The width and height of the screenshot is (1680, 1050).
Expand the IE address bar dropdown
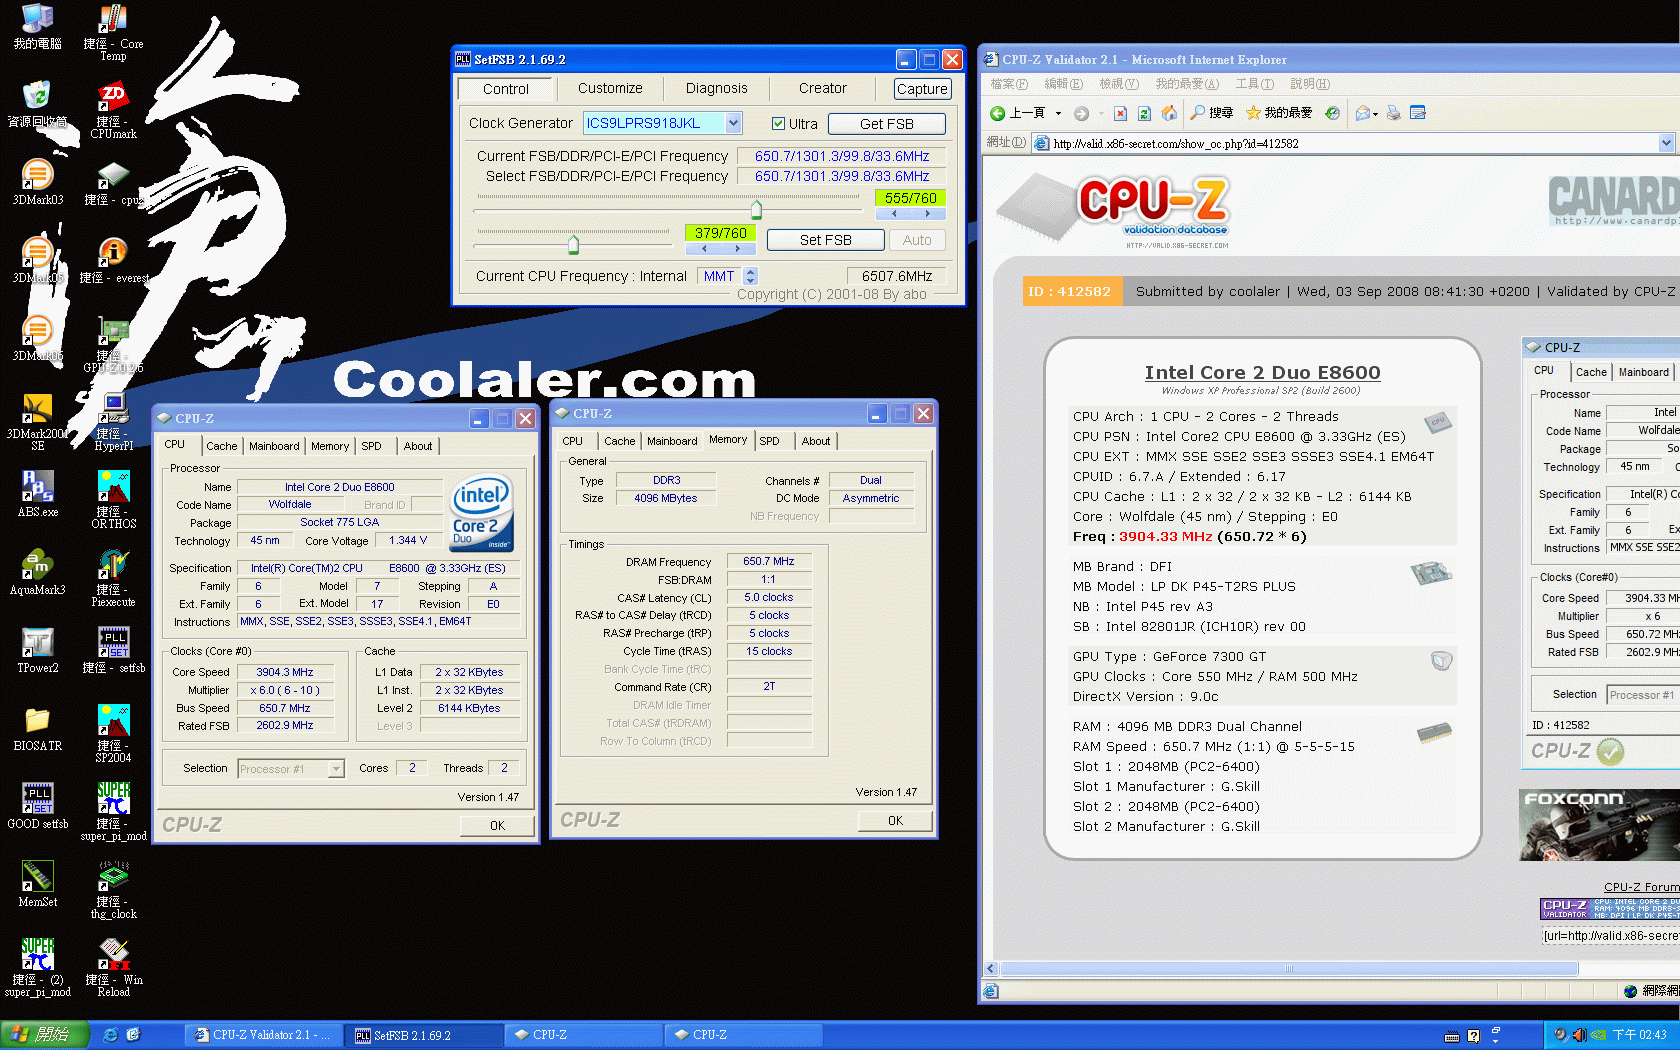click(1666, 143)
